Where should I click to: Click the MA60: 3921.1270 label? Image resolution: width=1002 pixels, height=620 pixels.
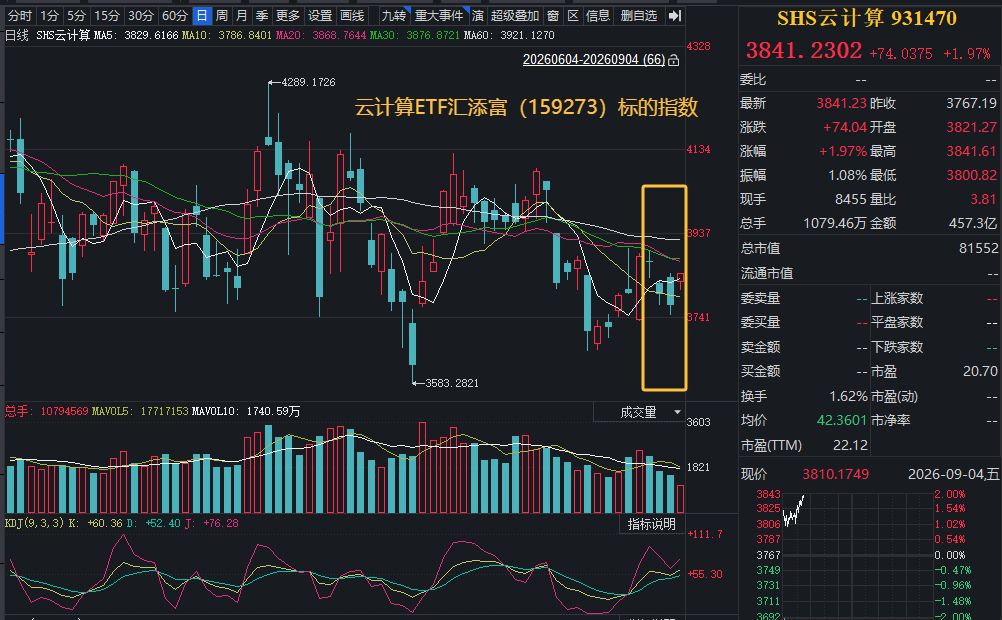509,35
